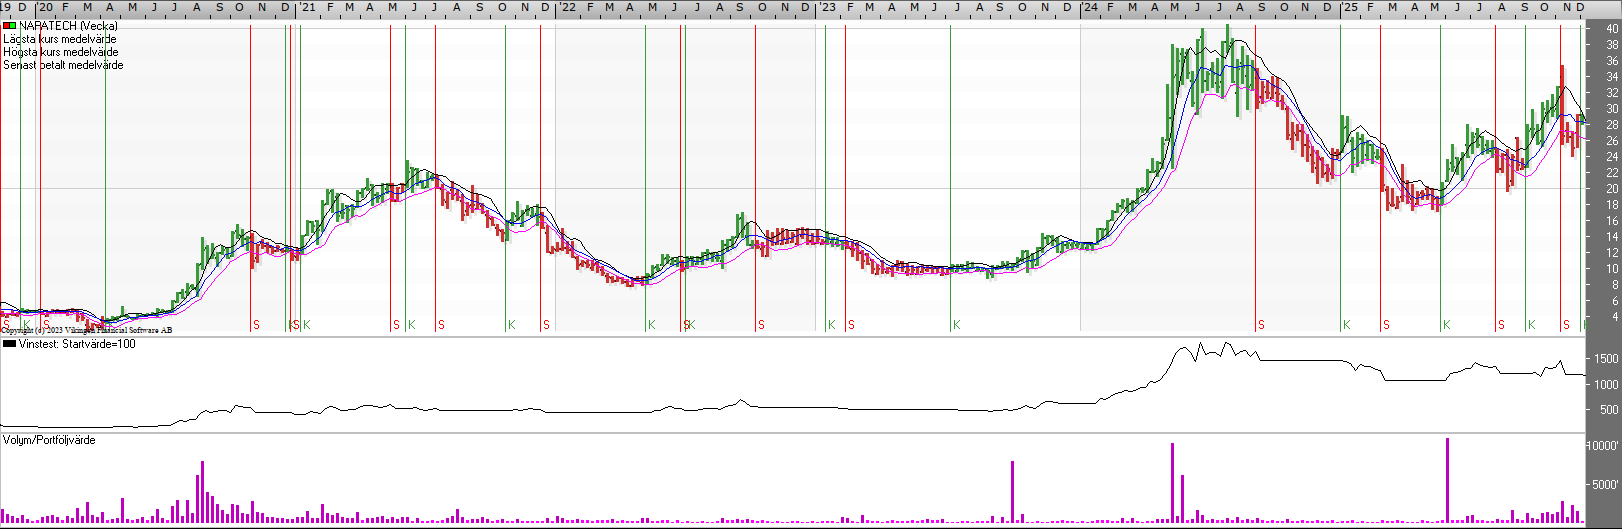The width and height of the screenshot is (1622, 529).
Task: Select the Lägsta kurs medelvärde legend entry
Action: pos(60,39)
